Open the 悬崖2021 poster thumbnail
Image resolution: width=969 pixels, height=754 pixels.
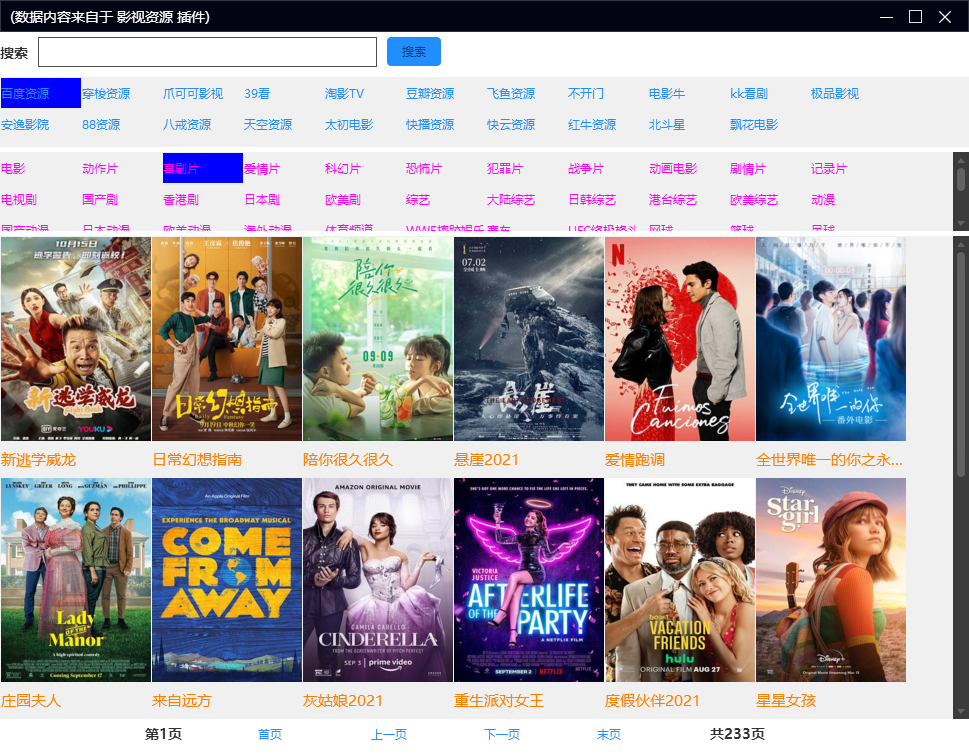coord(529,339)
